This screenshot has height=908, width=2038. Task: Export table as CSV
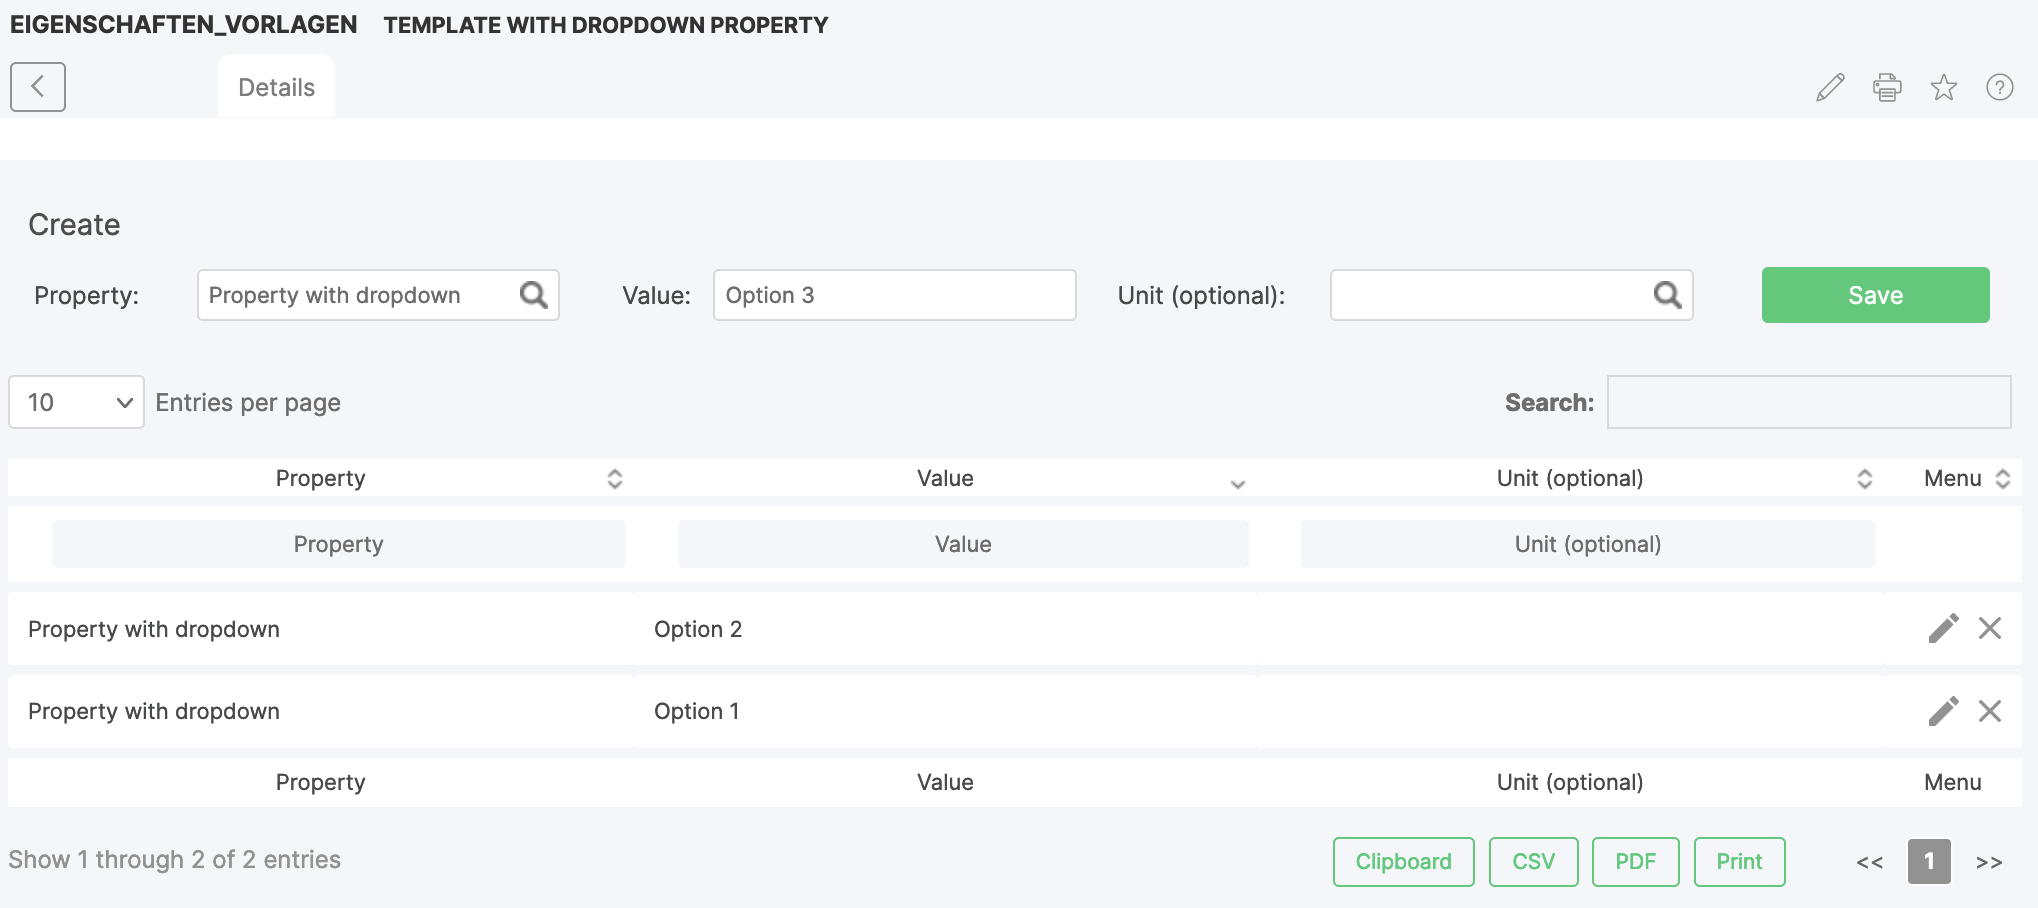[1533, 861]
